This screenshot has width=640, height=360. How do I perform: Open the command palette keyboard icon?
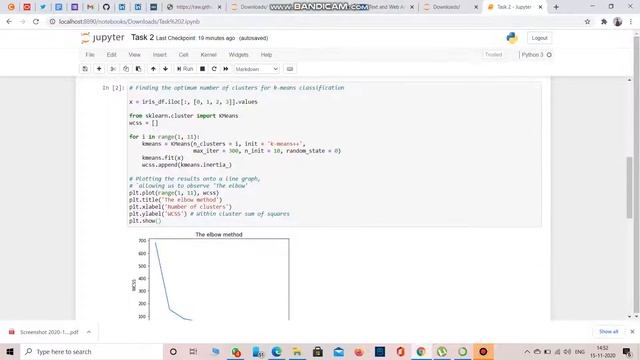tap(290, 69)
